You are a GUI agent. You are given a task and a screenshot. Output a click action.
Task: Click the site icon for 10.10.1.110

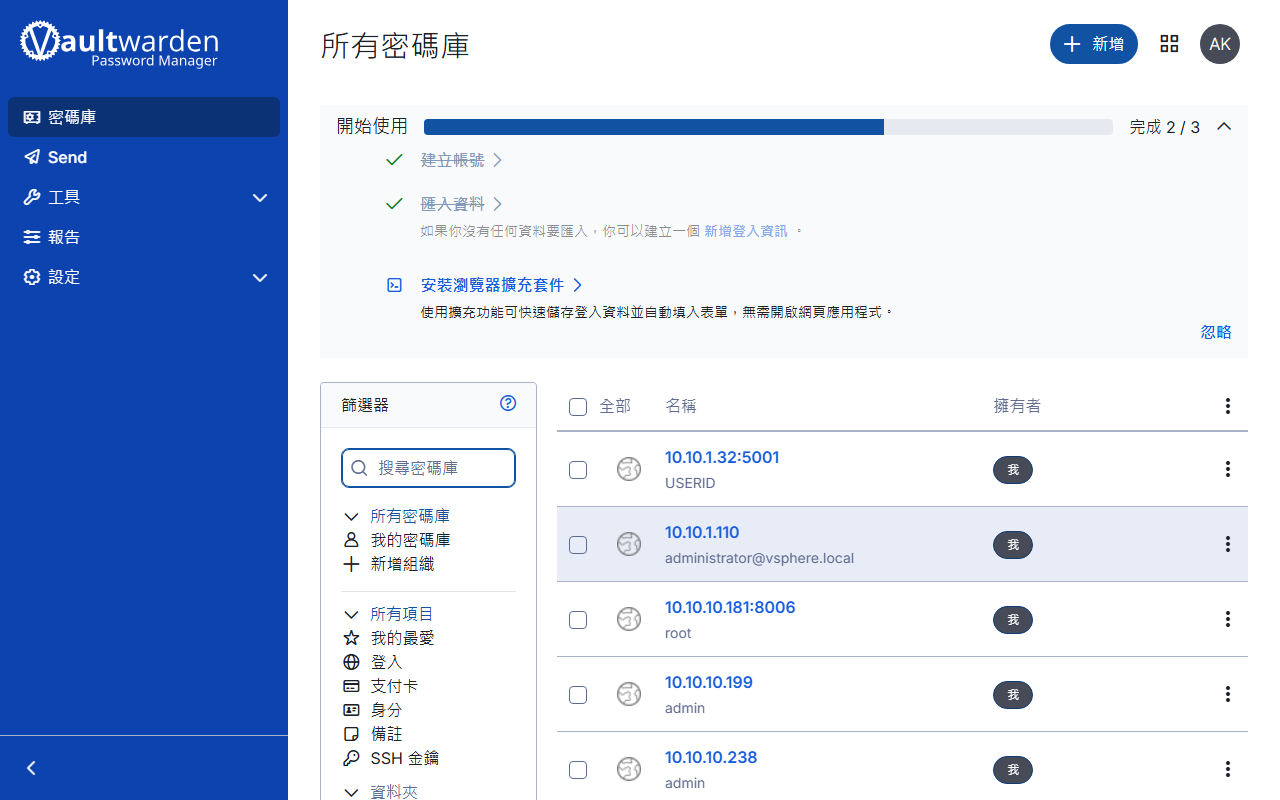click(629, 544)
